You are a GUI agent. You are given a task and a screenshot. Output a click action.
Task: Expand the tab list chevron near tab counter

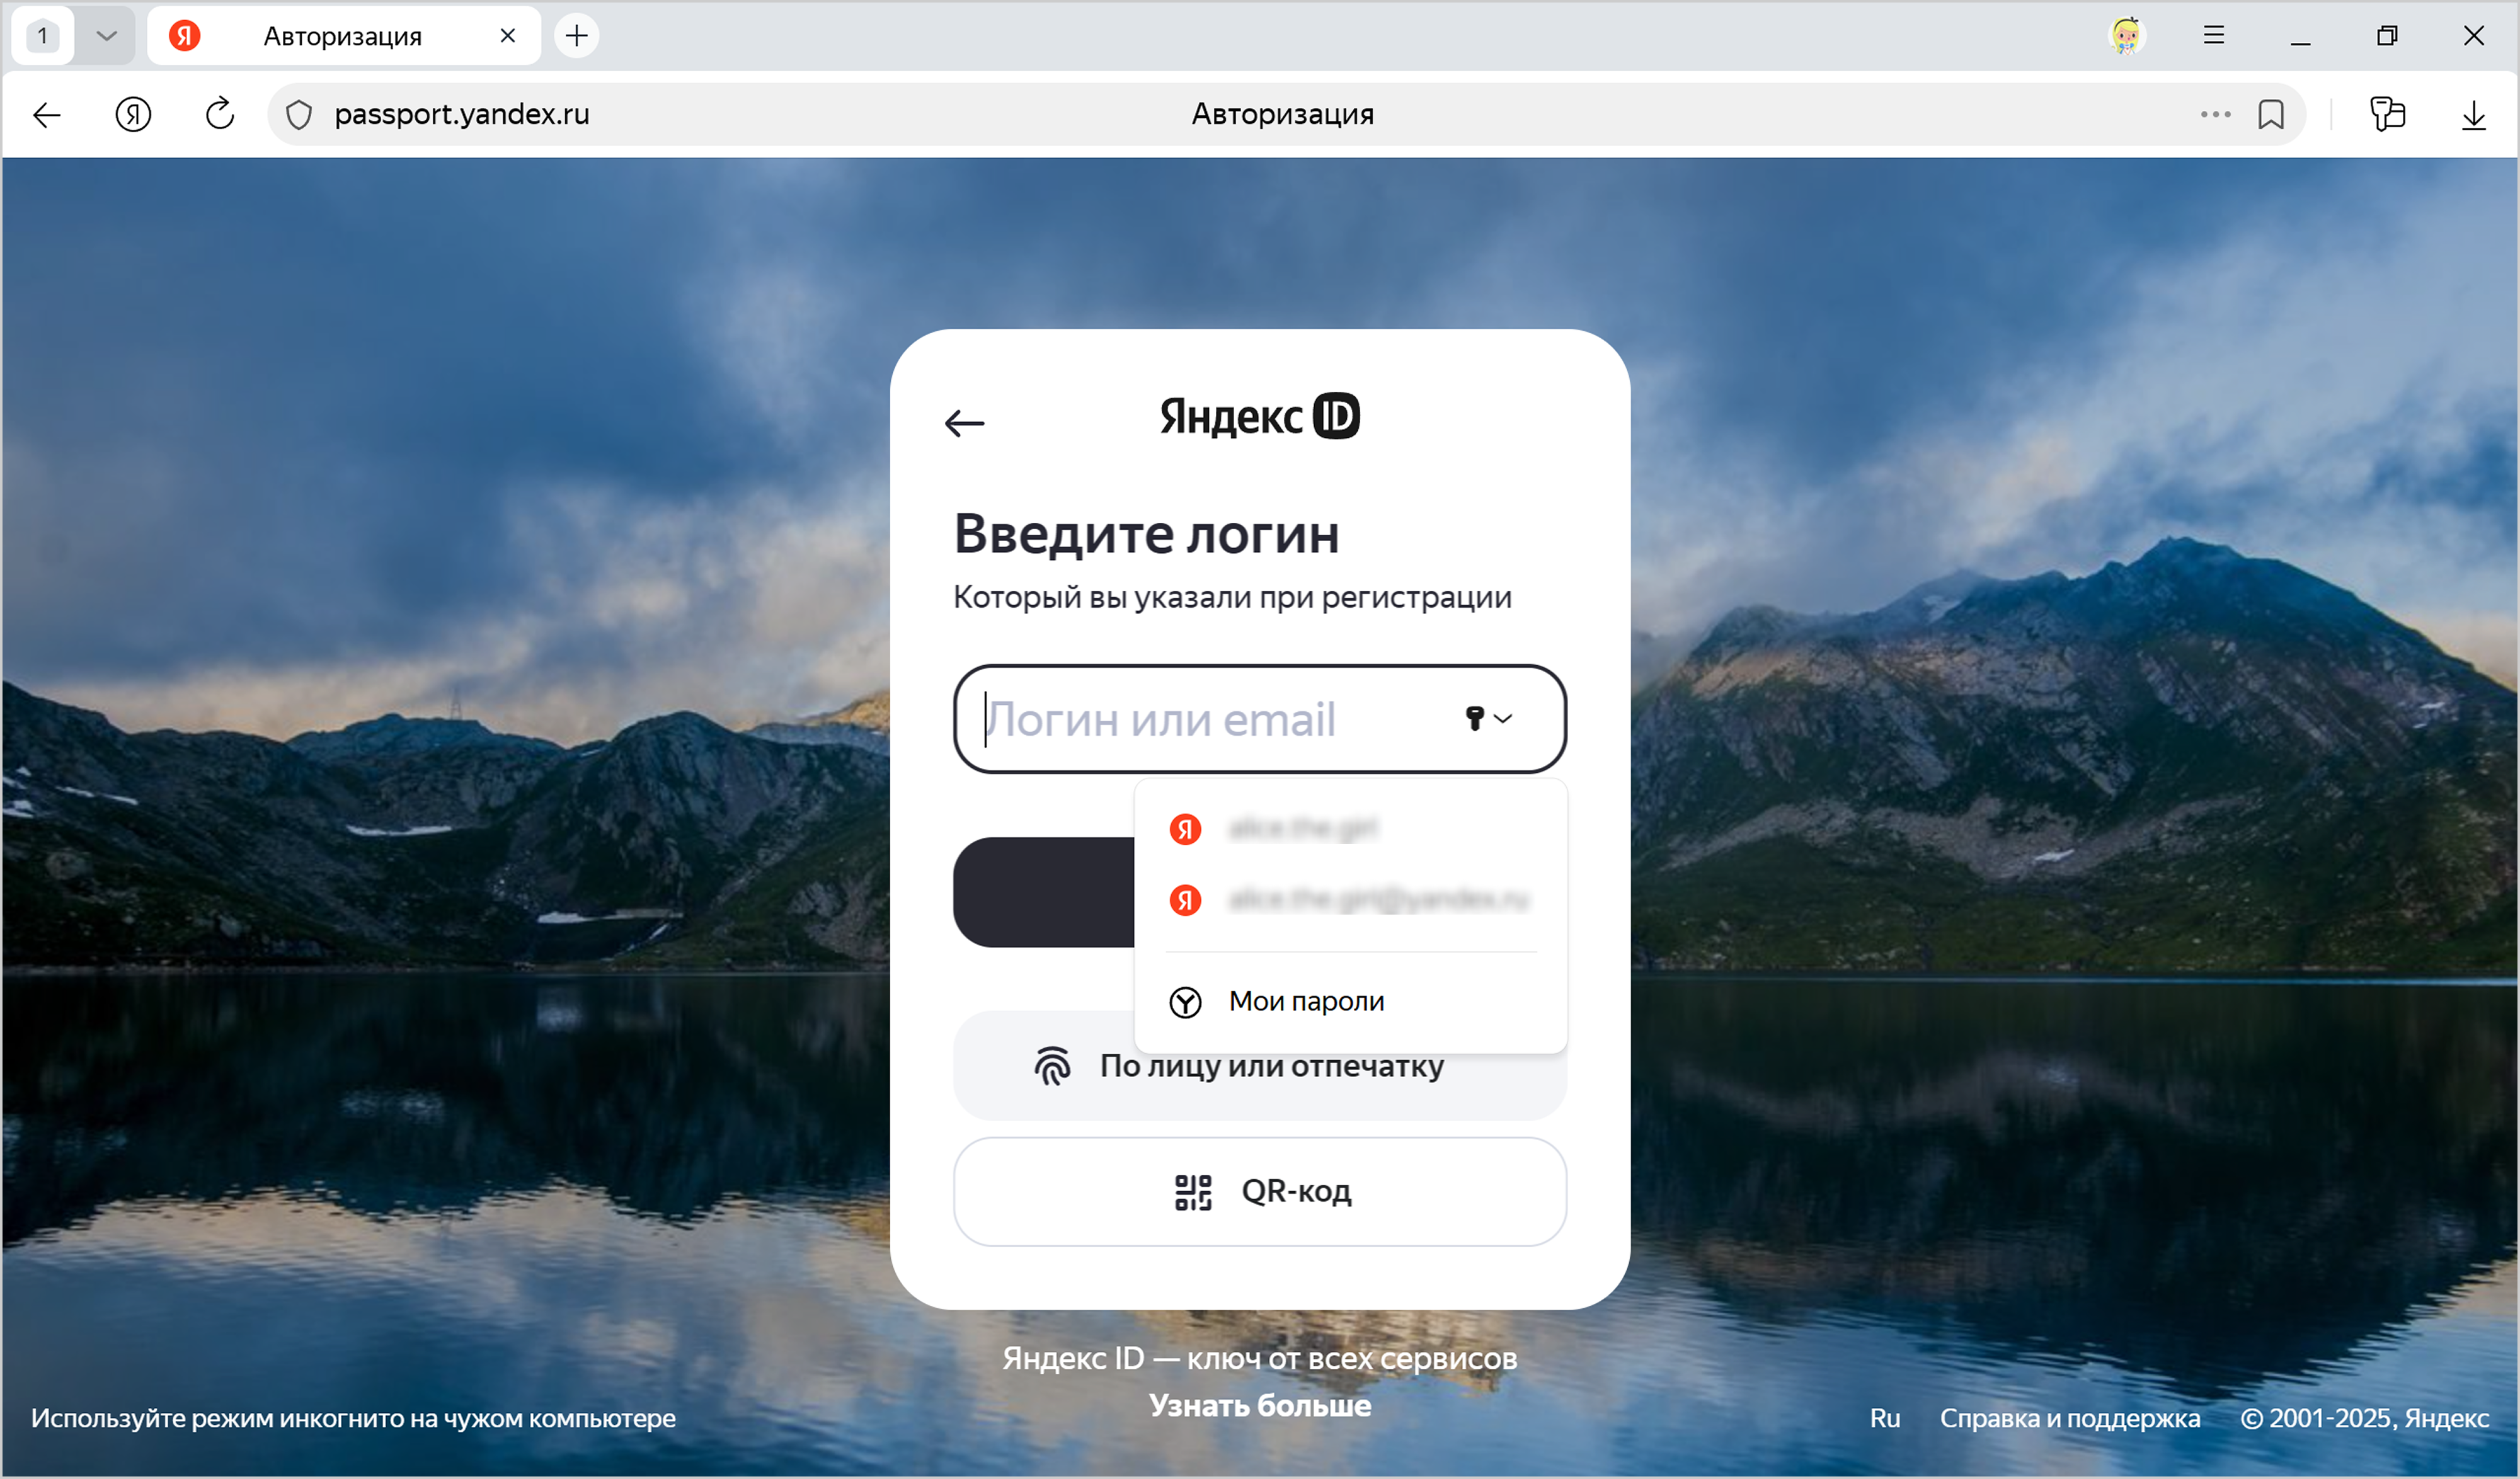coord(106,36)
